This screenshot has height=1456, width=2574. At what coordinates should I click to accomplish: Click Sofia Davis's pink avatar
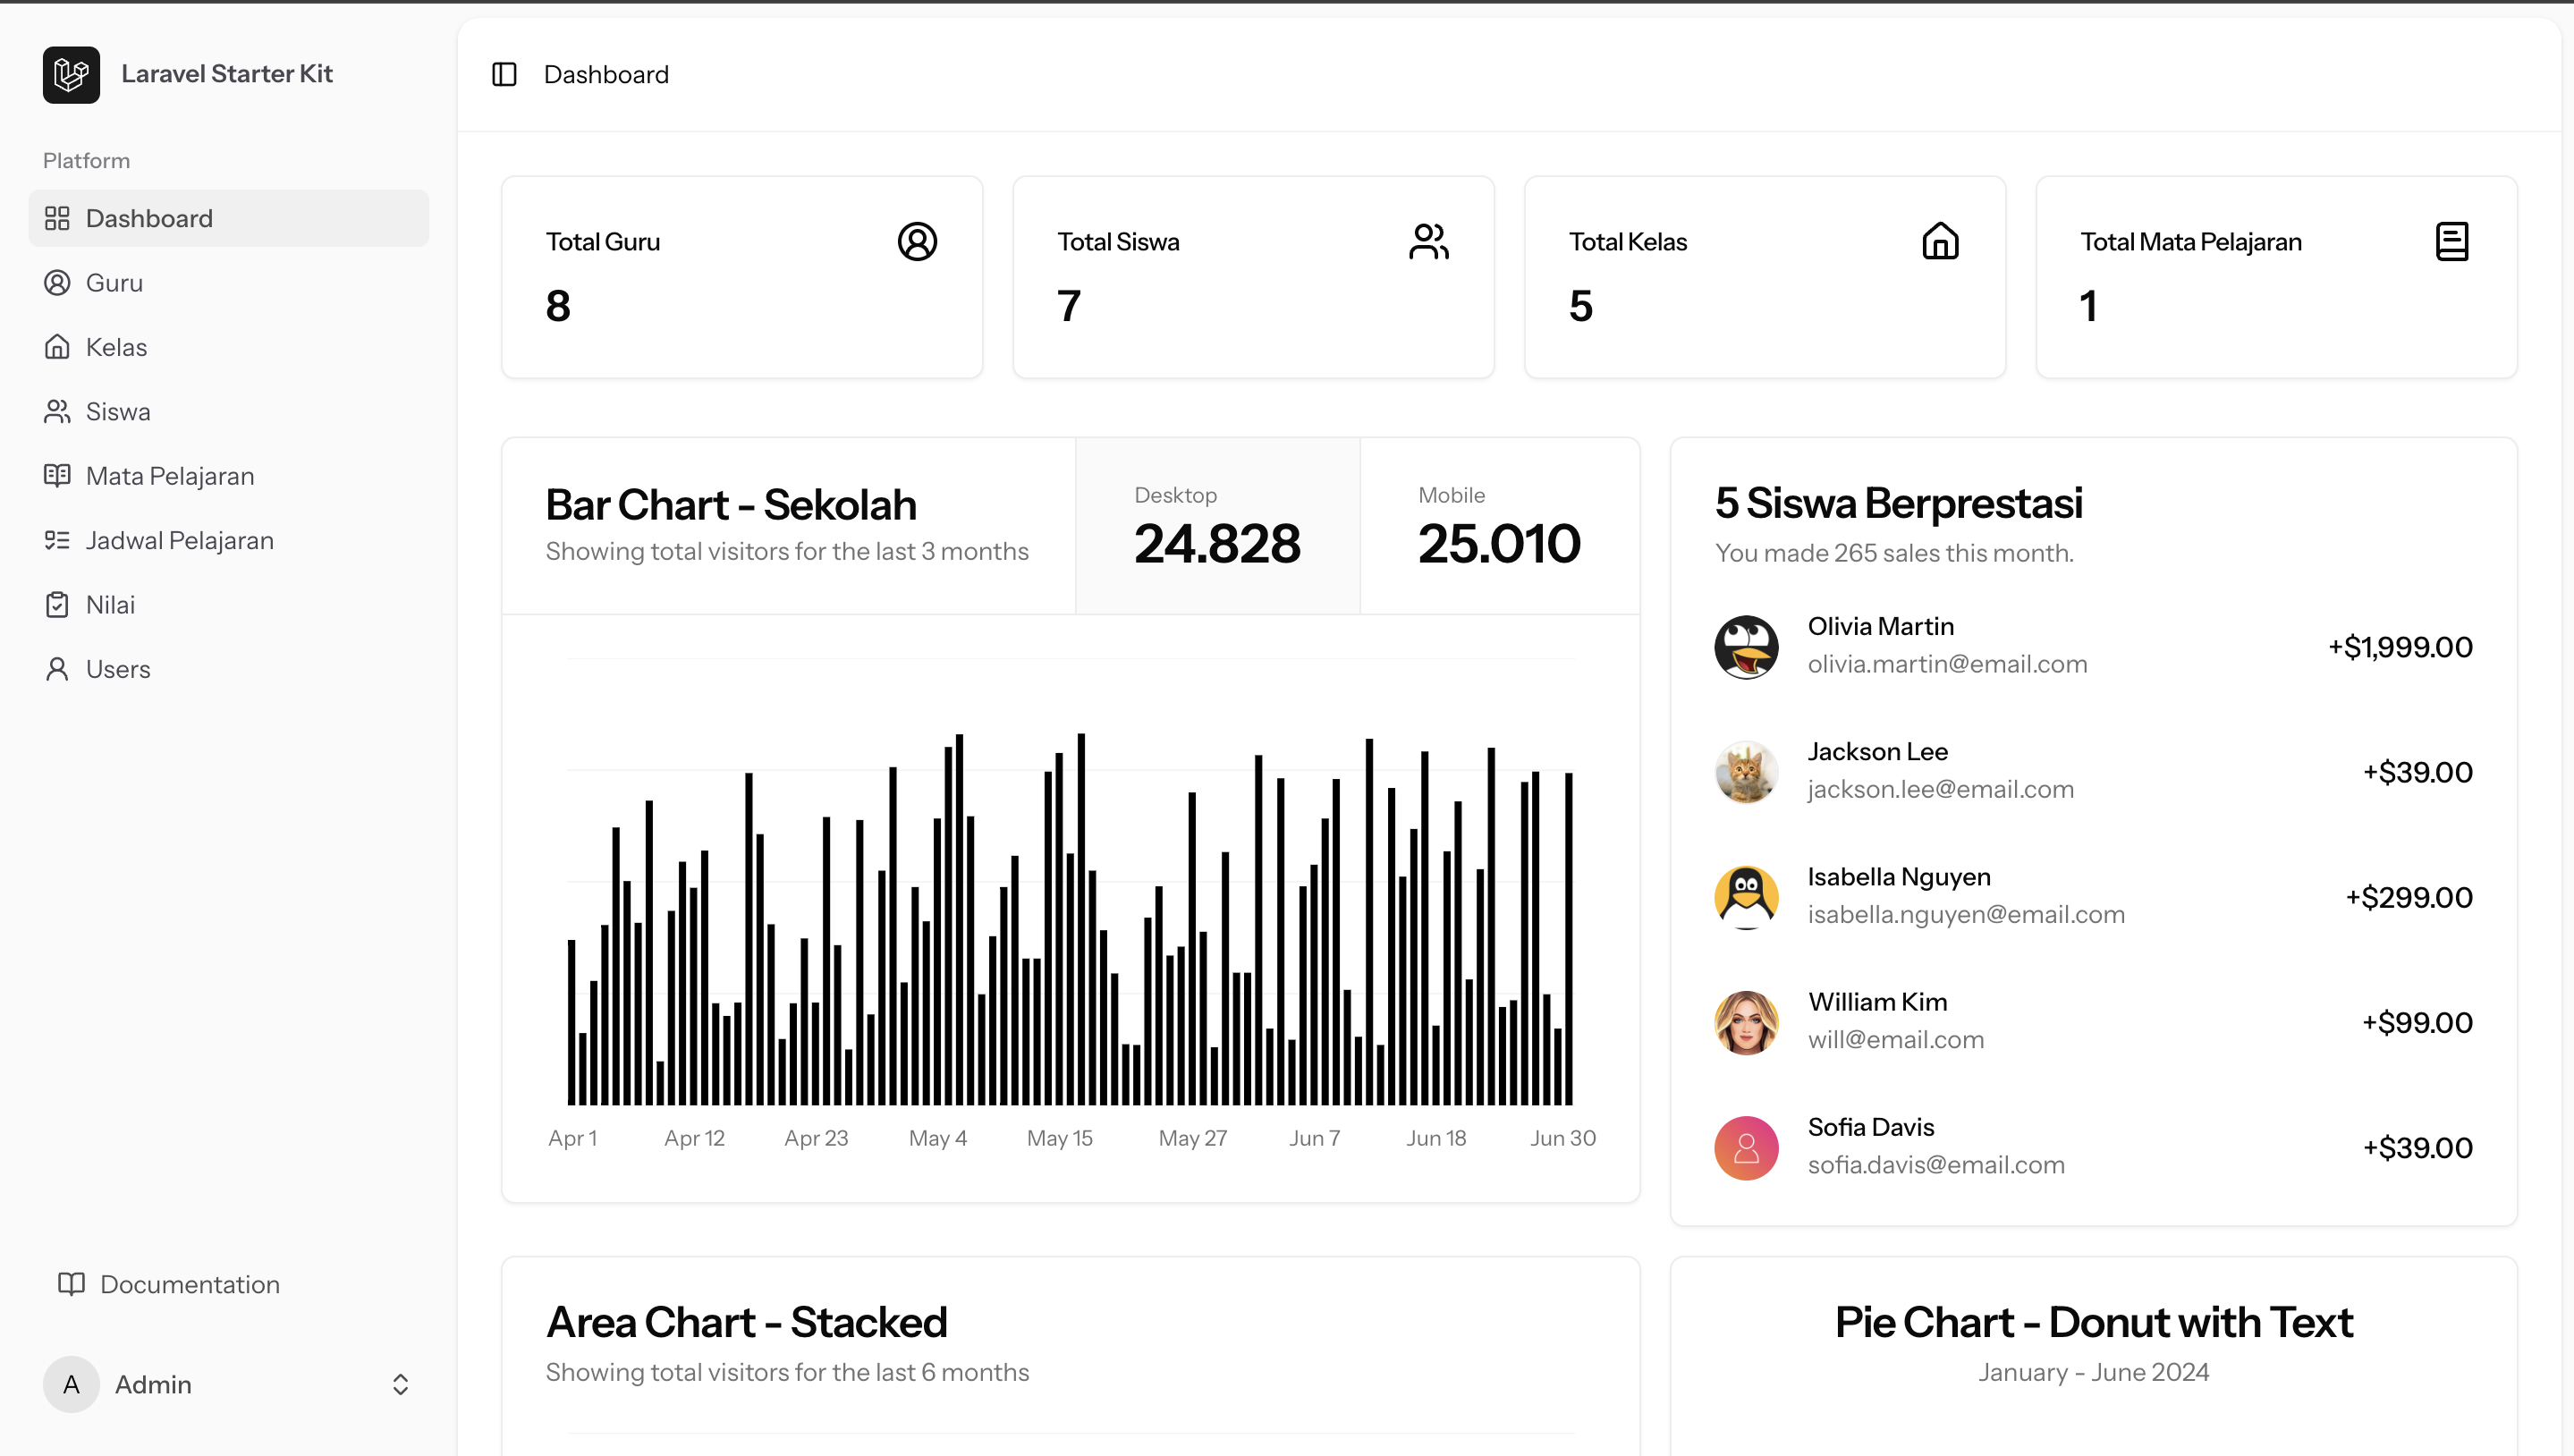point(1746,1147)
